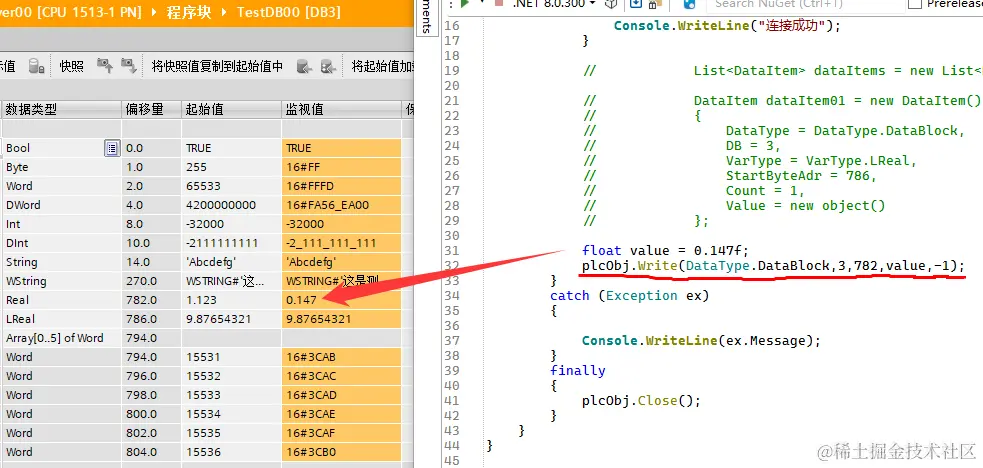Select offset 786.0 in LReal row

coord(152,319)
